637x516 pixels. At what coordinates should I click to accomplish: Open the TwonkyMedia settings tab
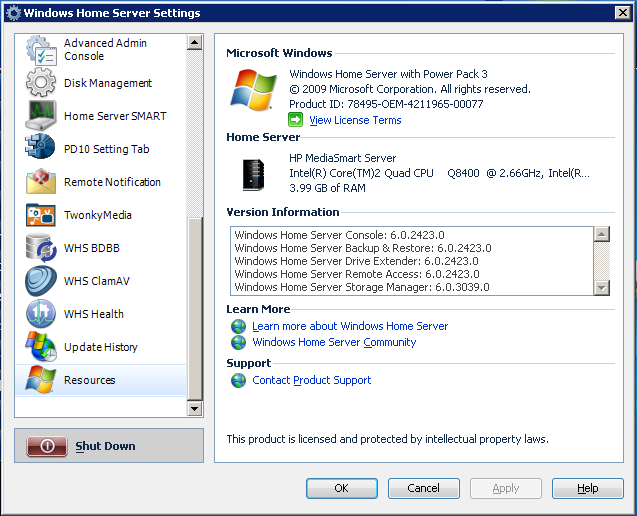tap(101, 215)
